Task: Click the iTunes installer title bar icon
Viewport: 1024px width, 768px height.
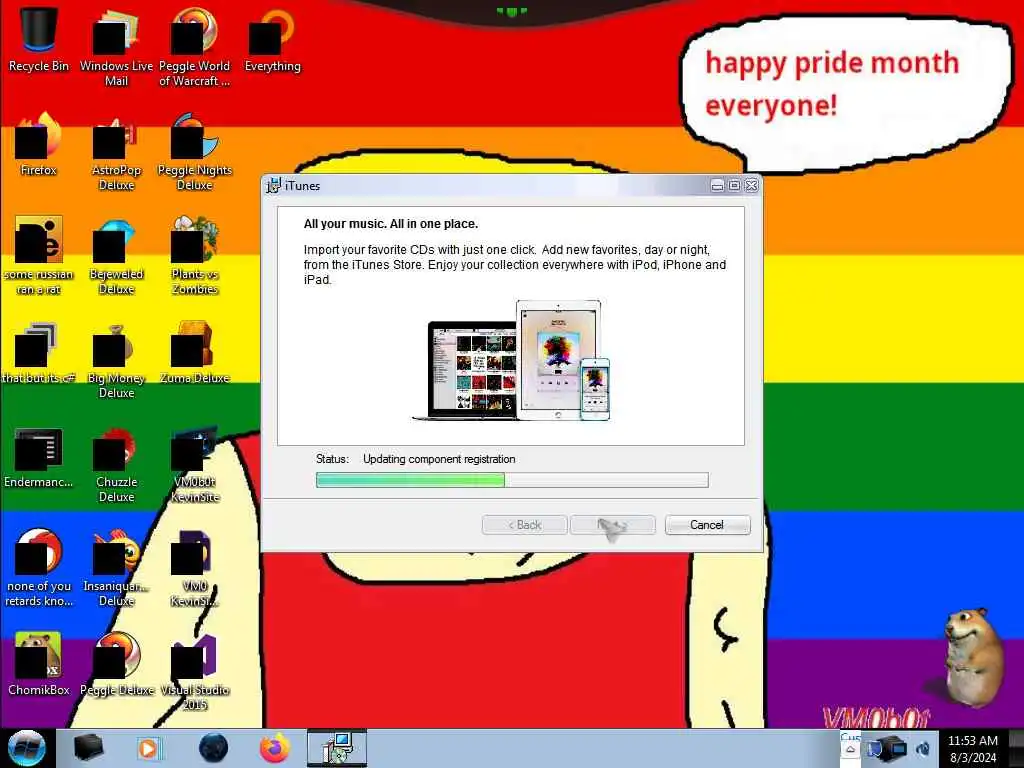Action: [x=273, y=185]
